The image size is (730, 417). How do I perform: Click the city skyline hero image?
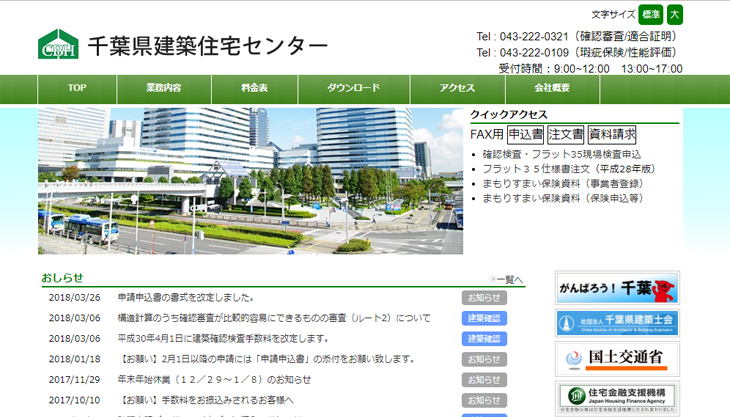tap(250, 180)
